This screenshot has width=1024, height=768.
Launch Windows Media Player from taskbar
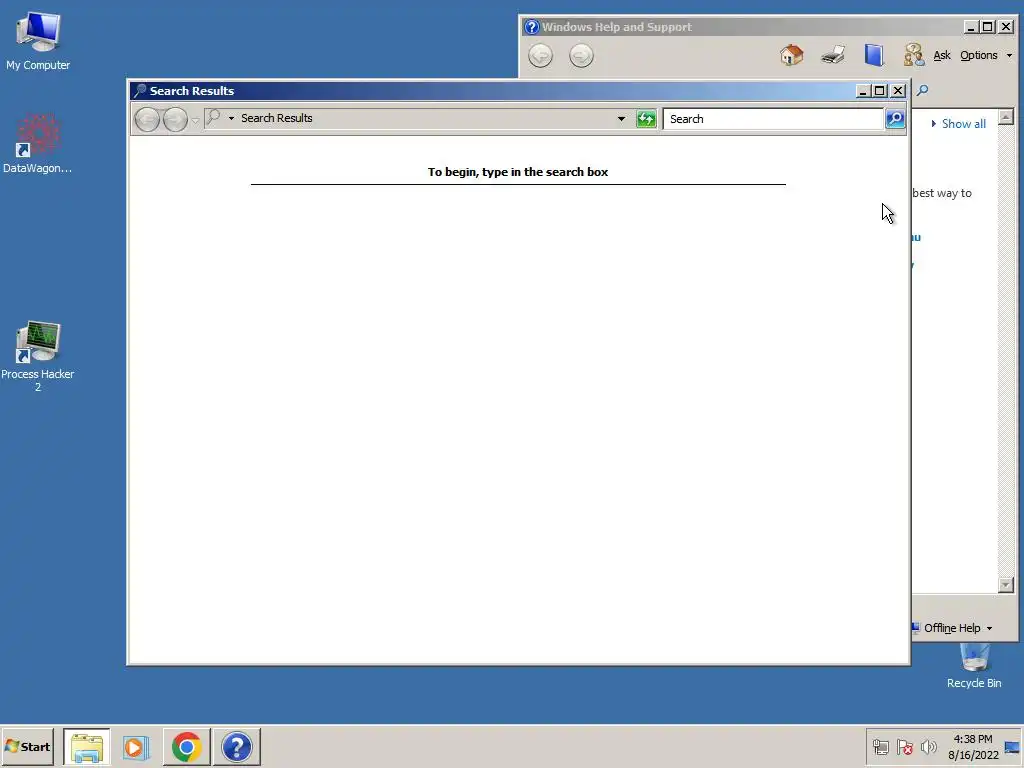pos(136,746)
